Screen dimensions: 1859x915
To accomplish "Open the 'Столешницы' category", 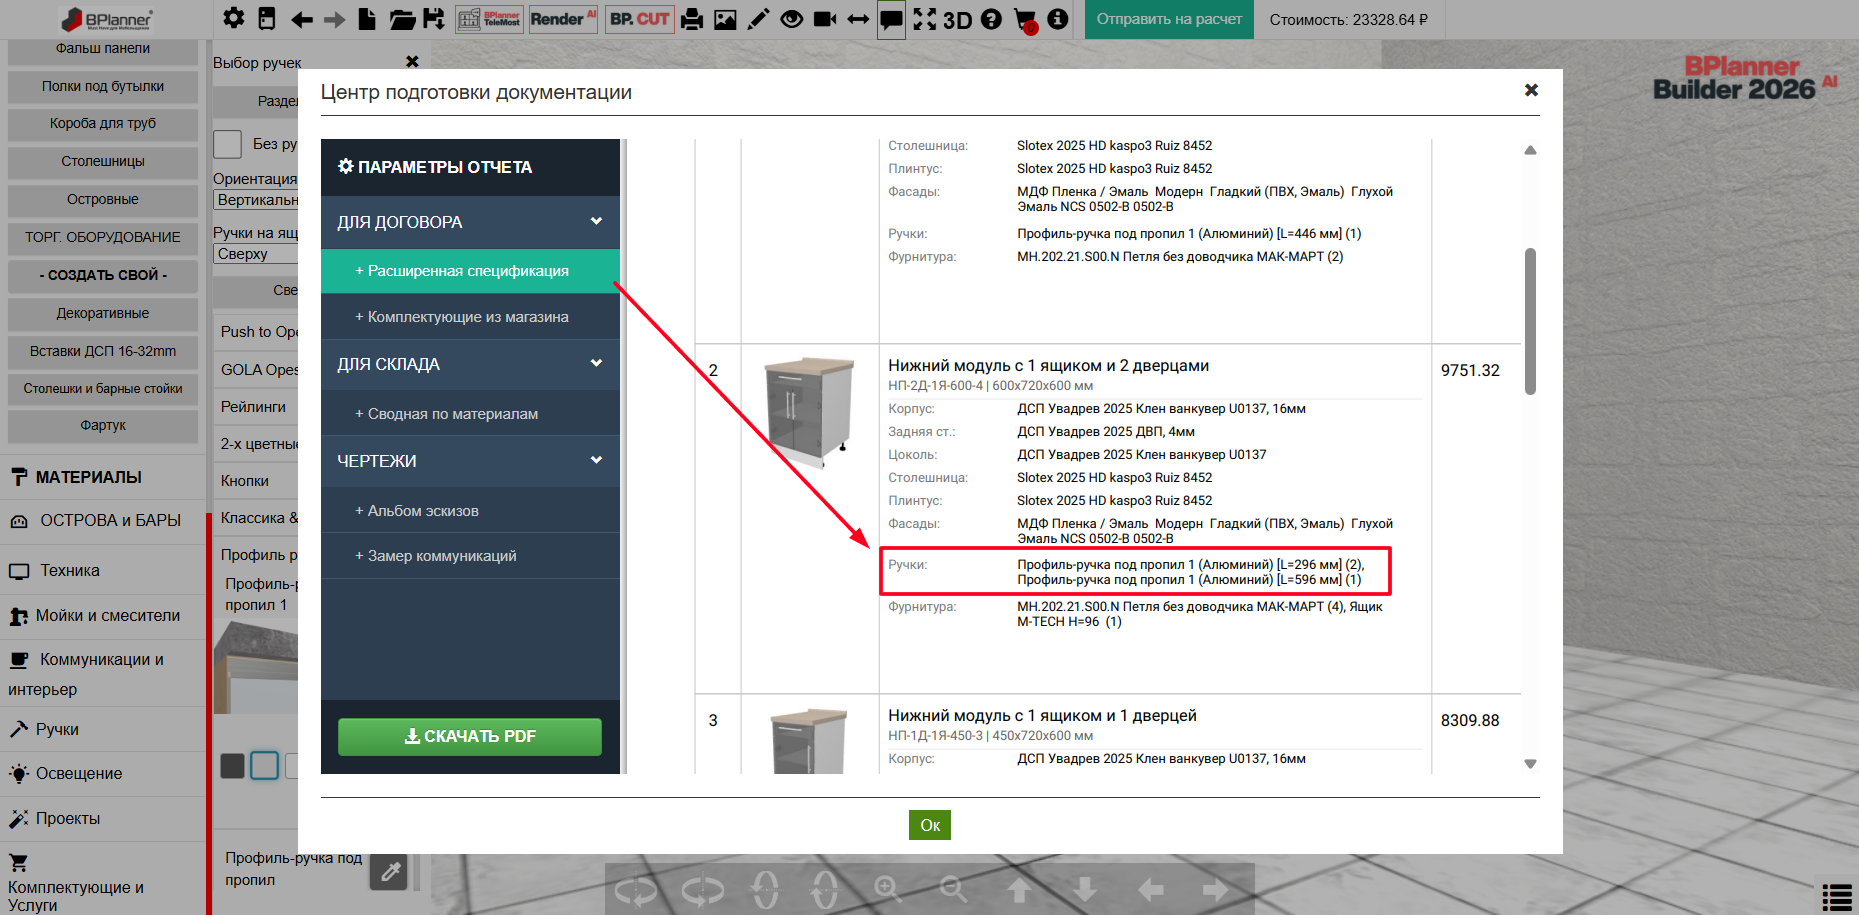I will coord(103,161).
